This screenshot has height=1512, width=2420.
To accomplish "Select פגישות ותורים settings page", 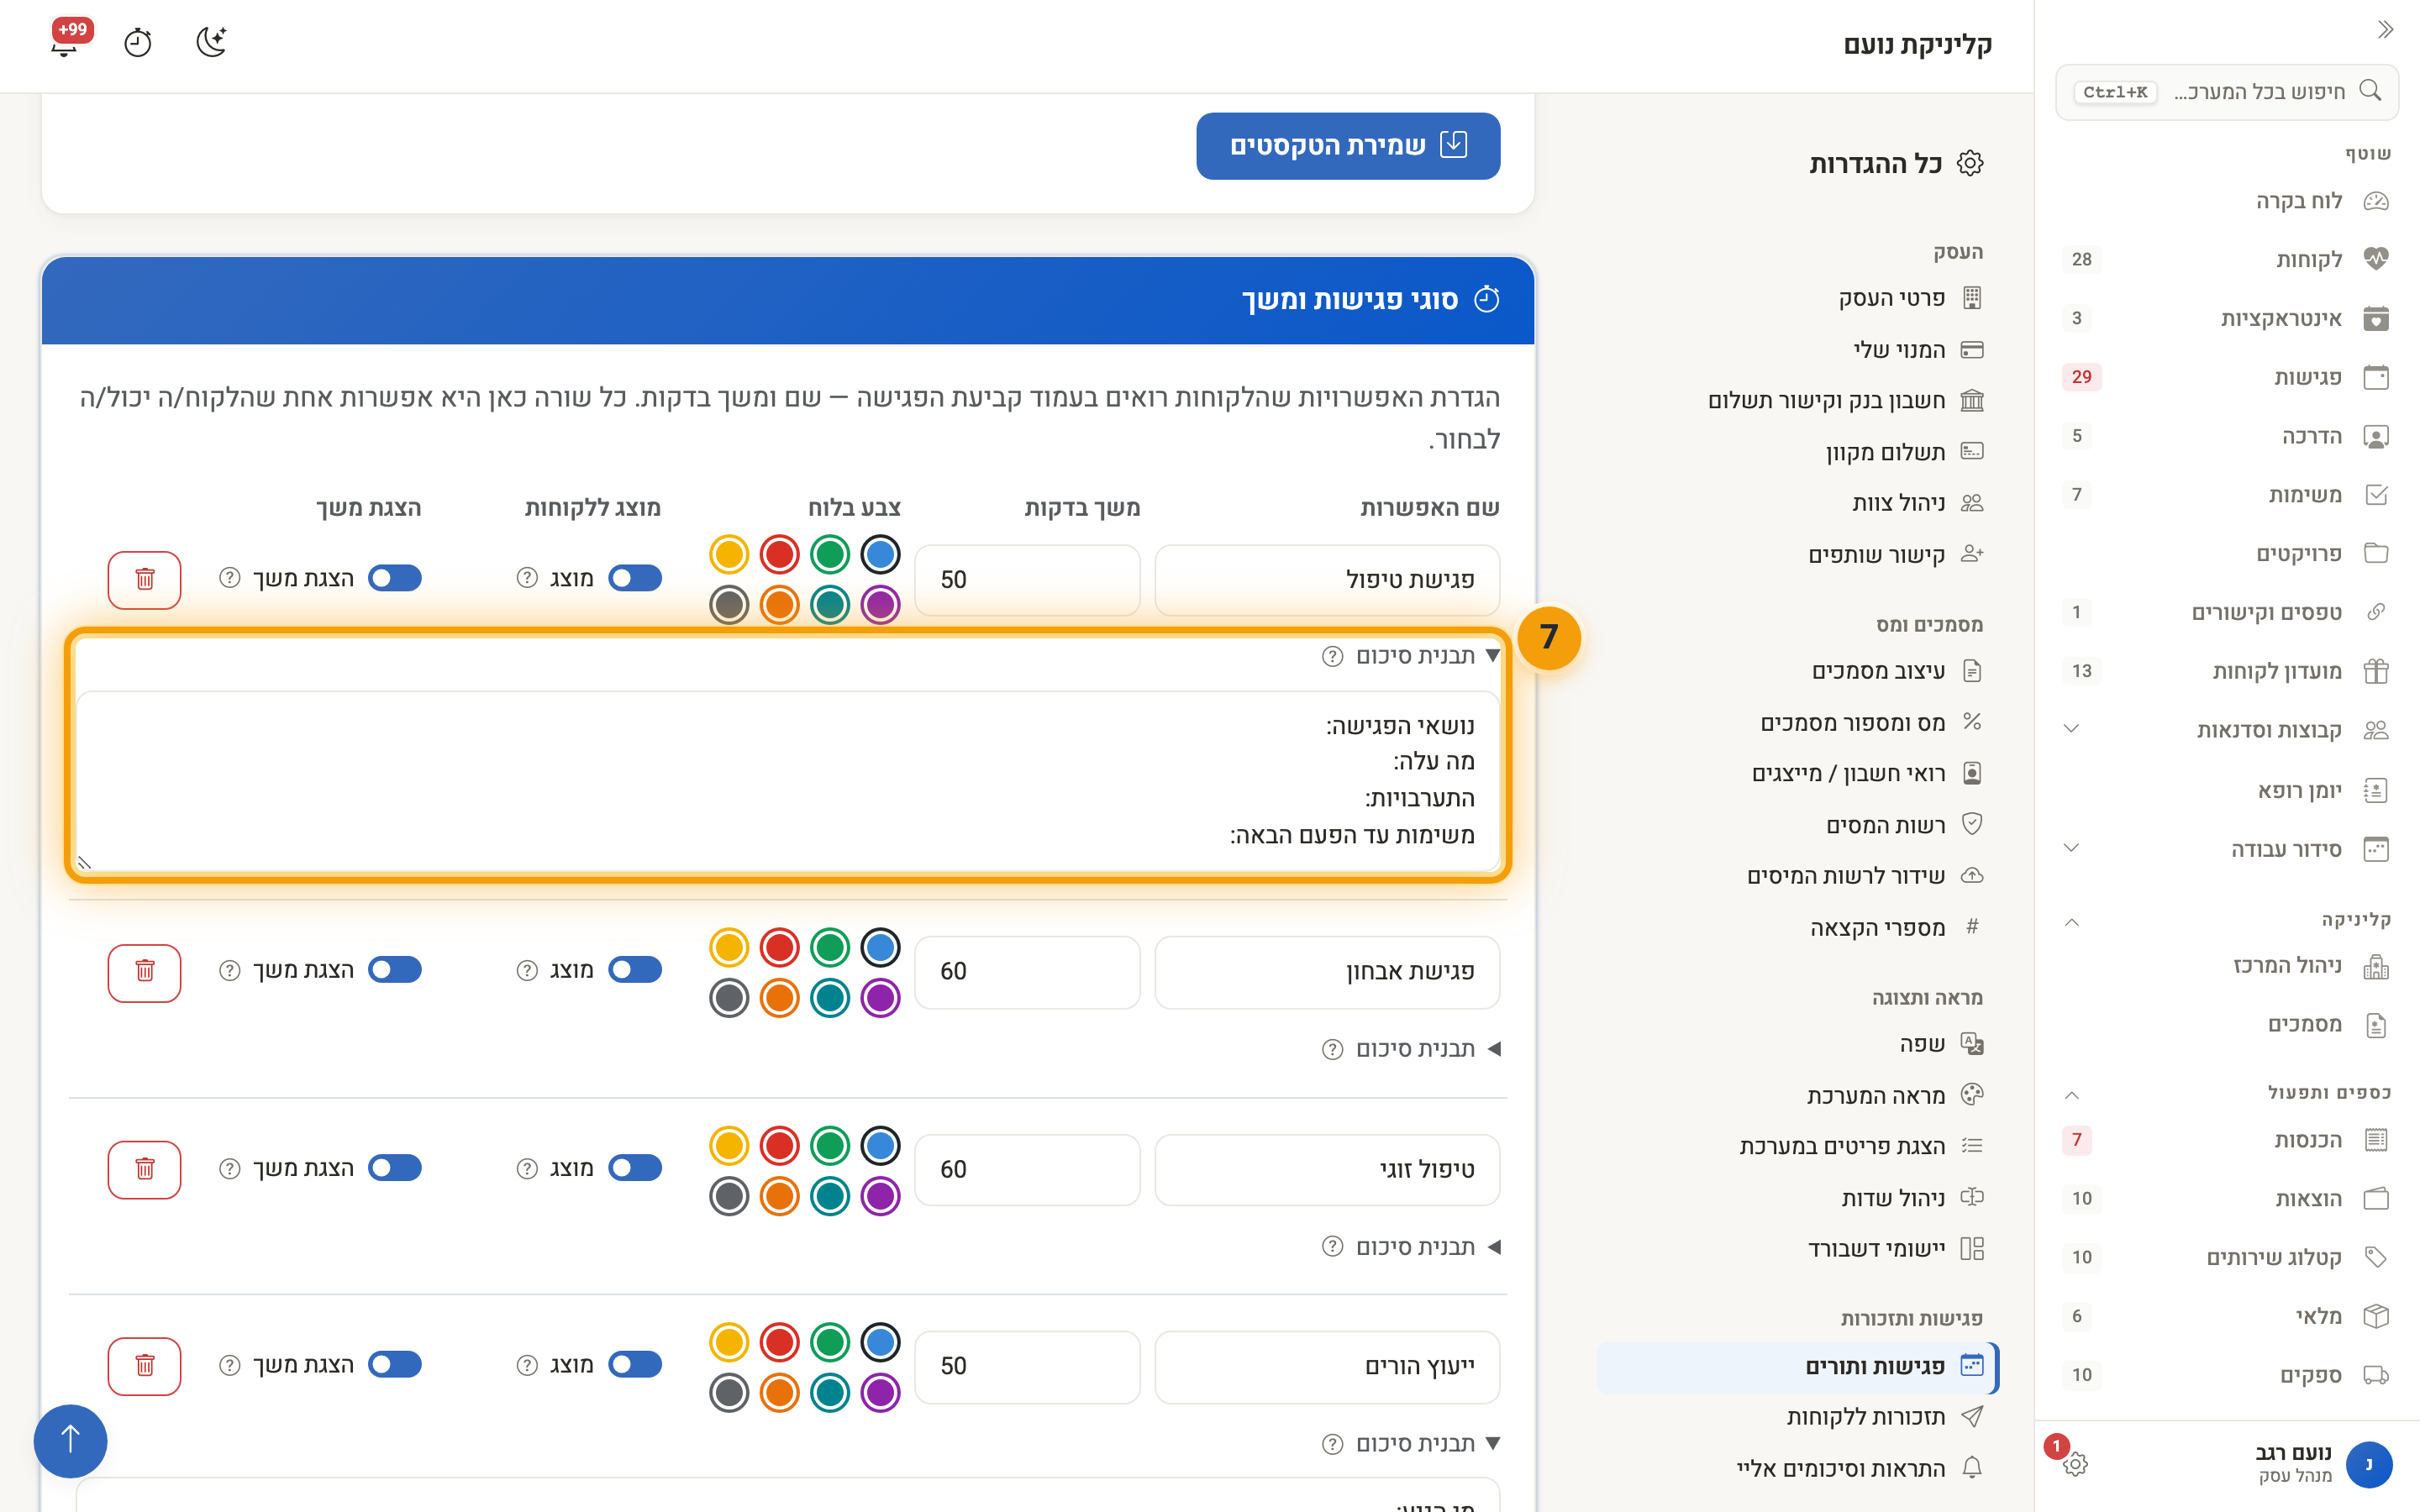I will [x=1798, y=1367].
